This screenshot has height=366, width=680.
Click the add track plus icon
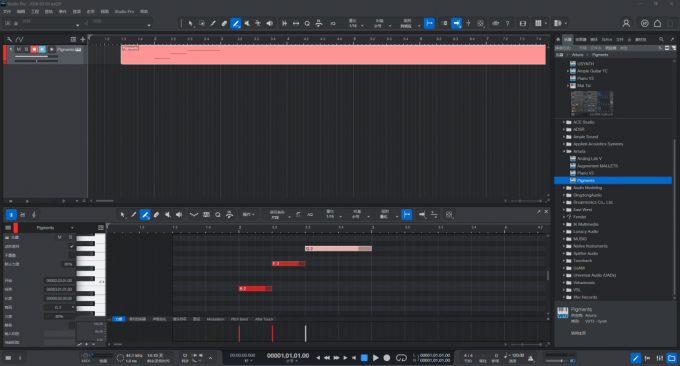click(82, 39)
